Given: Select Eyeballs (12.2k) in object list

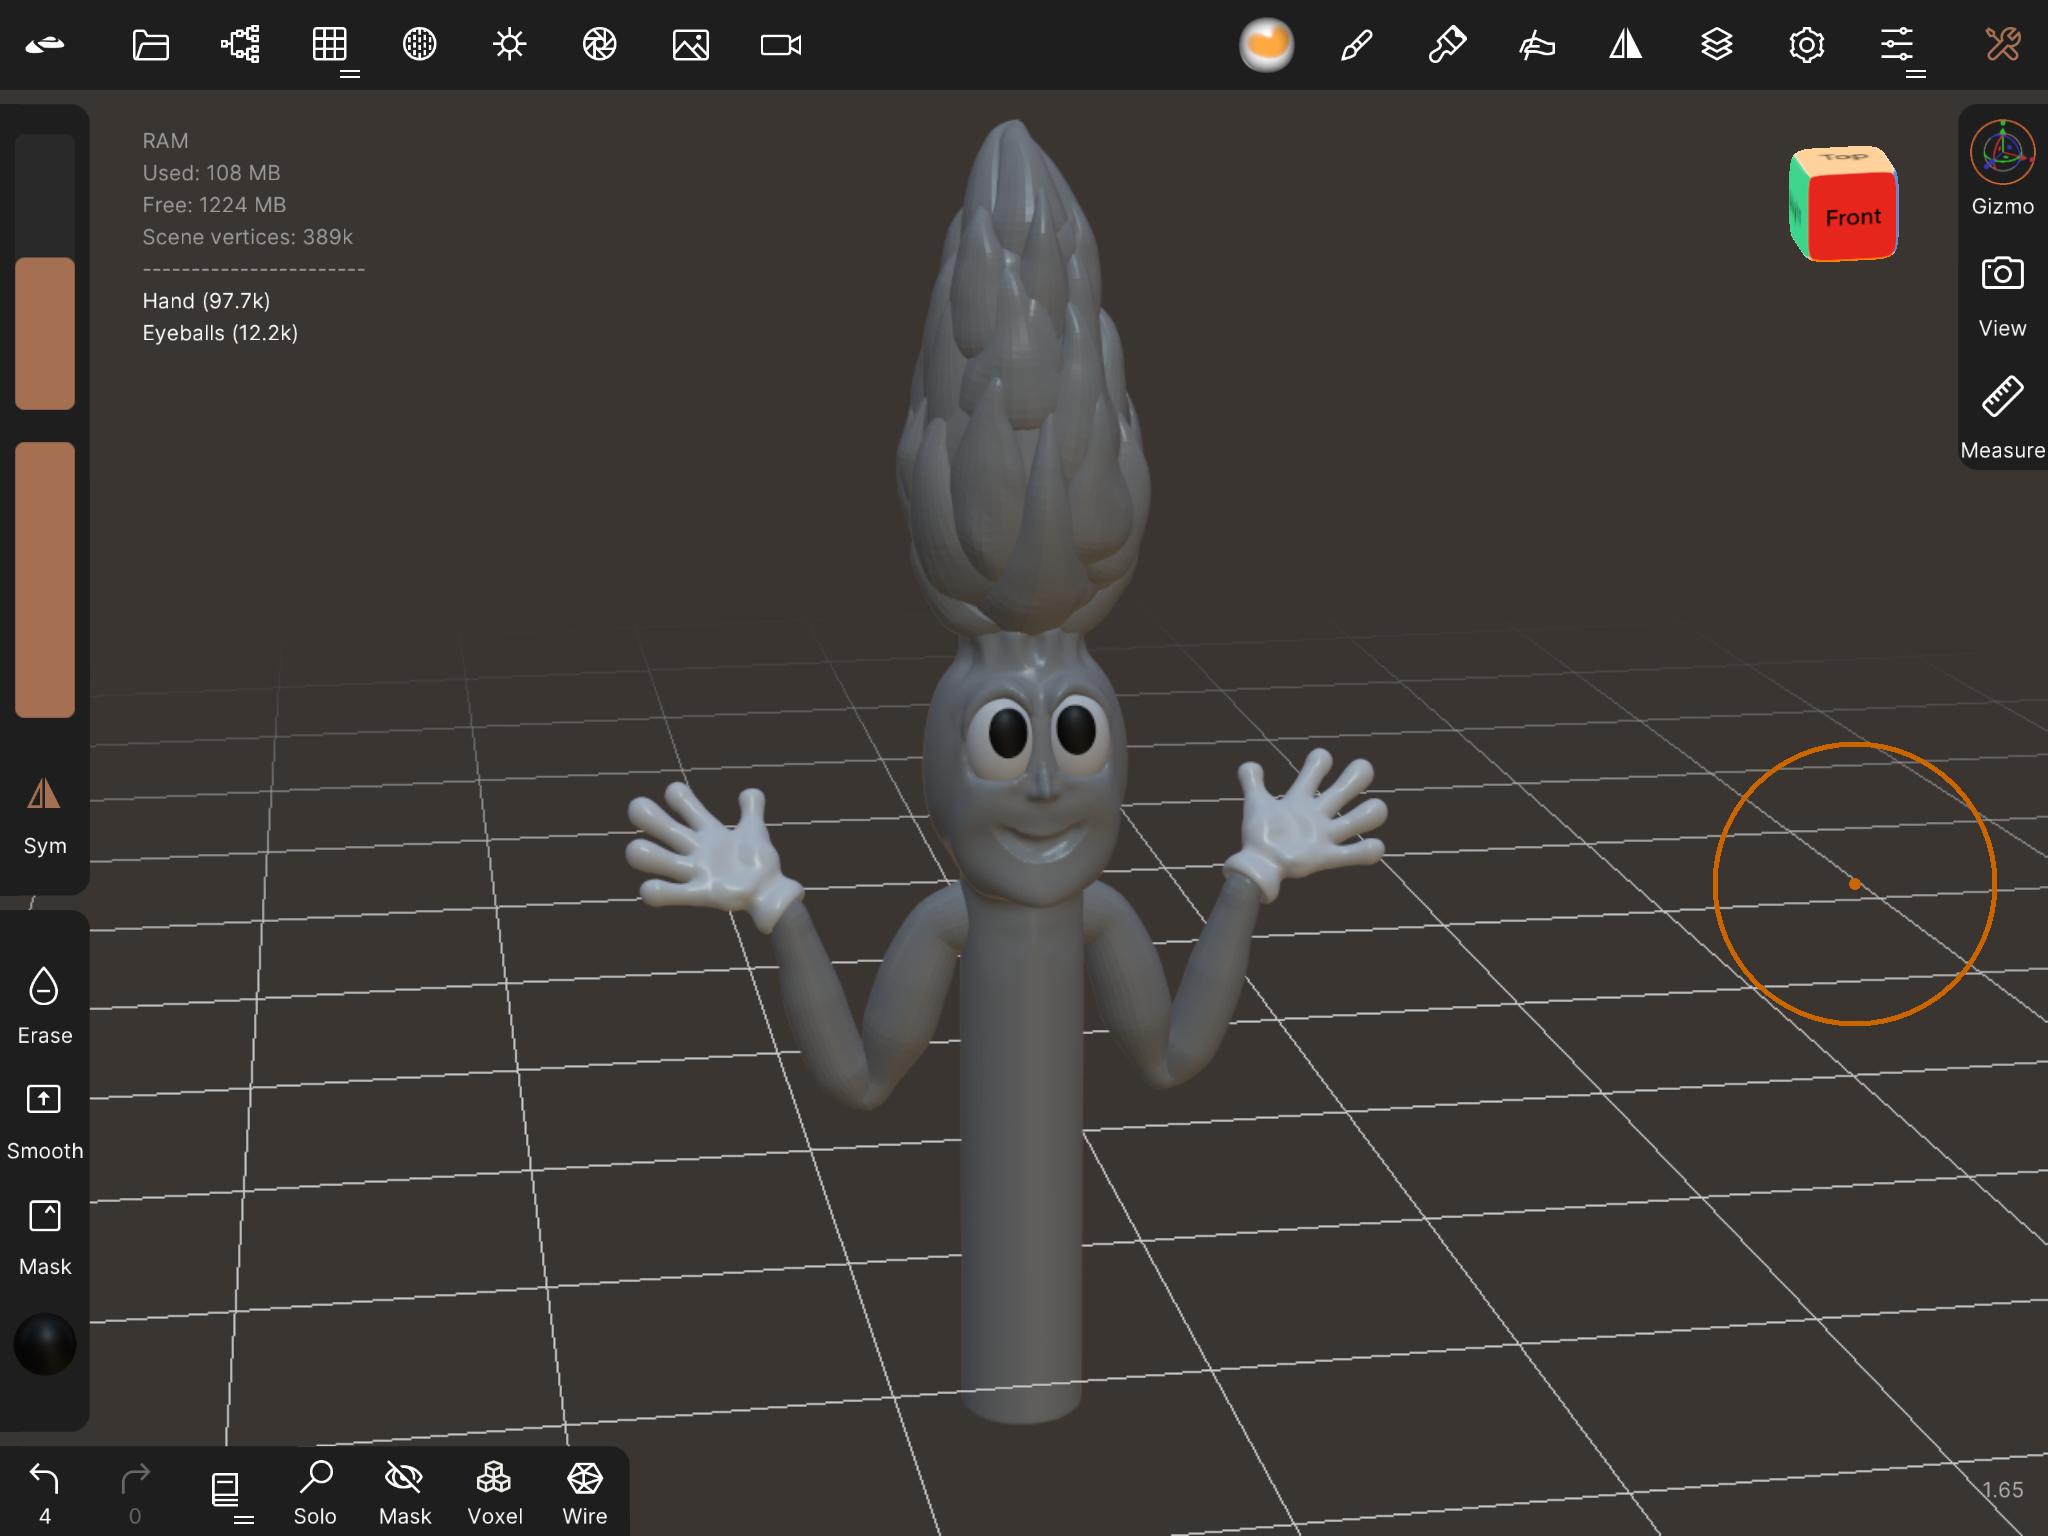Looking at the screenshot, I should [220, 333].
